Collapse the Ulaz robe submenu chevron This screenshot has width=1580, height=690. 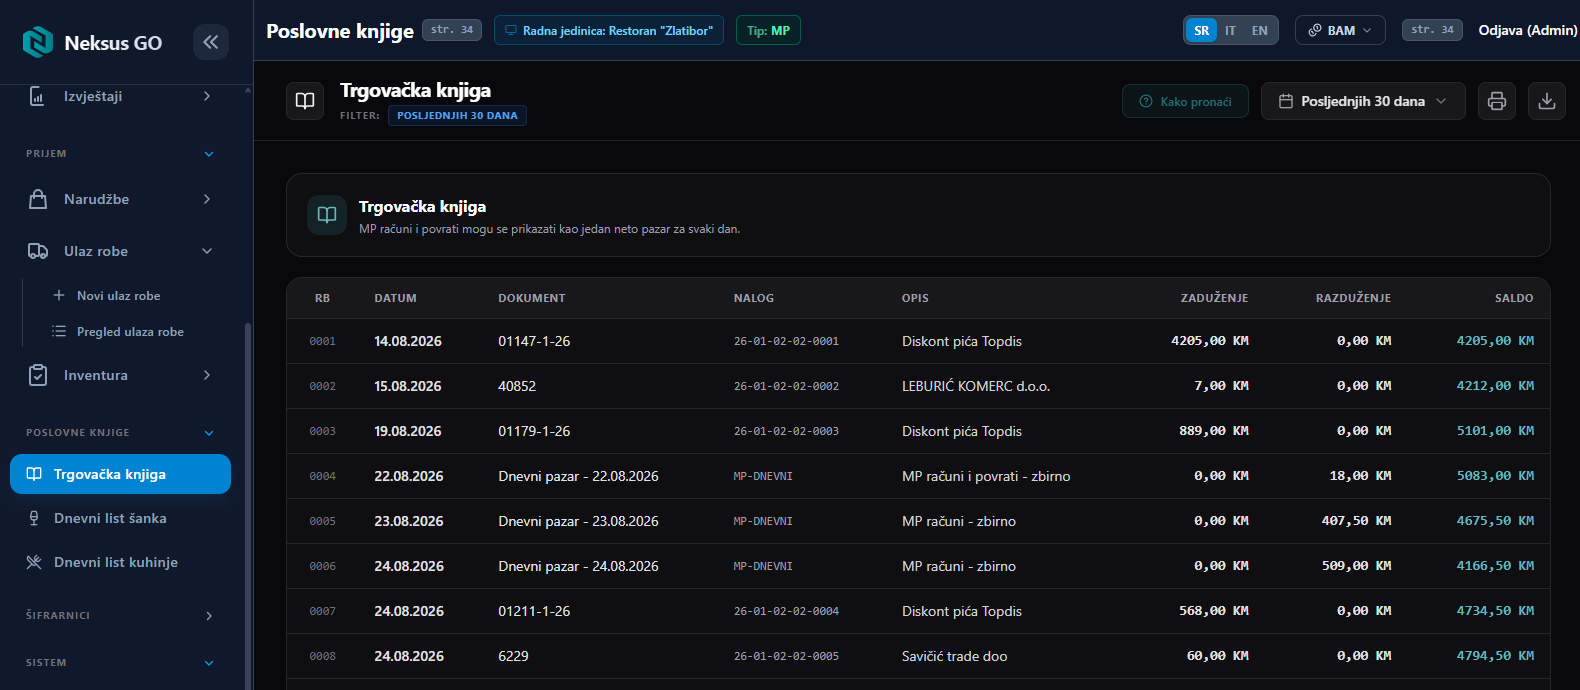tap(207, 251)
